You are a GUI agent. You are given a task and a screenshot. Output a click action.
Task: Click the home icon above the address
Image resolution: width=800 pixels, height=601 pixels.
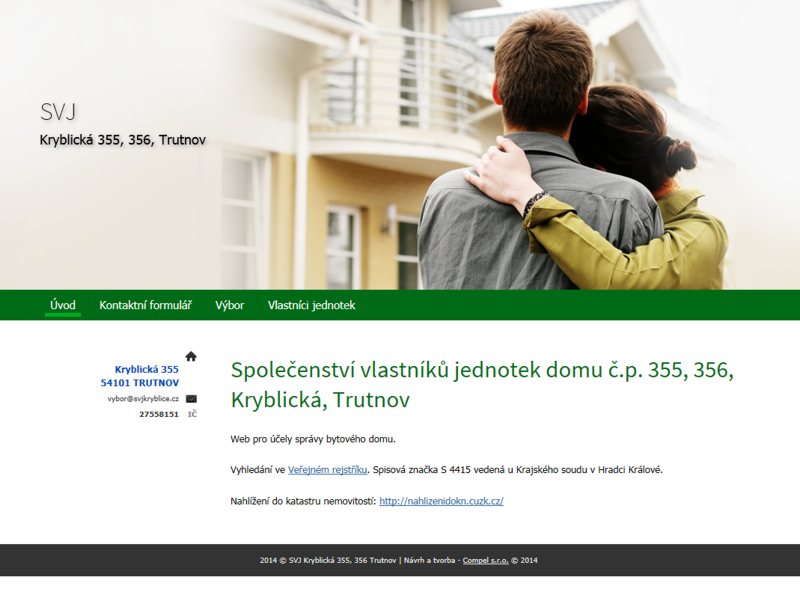coord(191,356)
